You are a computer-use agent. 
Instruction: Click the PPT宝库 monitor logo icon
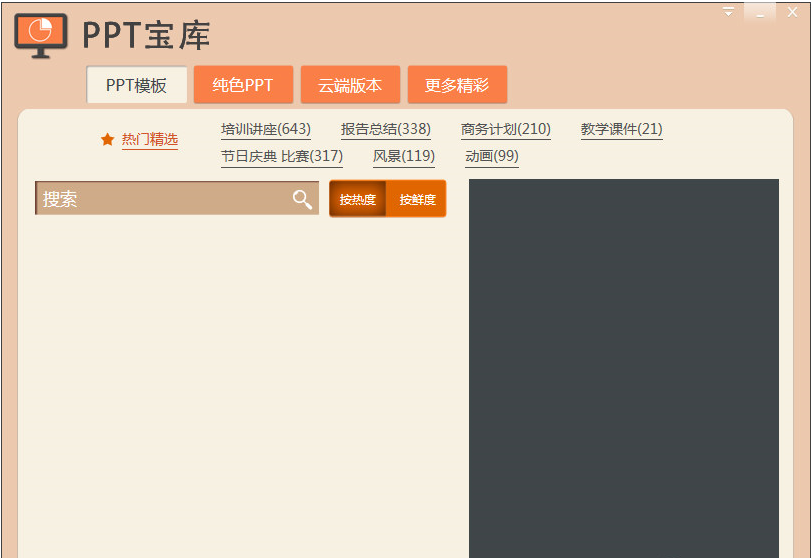[41, 35]
